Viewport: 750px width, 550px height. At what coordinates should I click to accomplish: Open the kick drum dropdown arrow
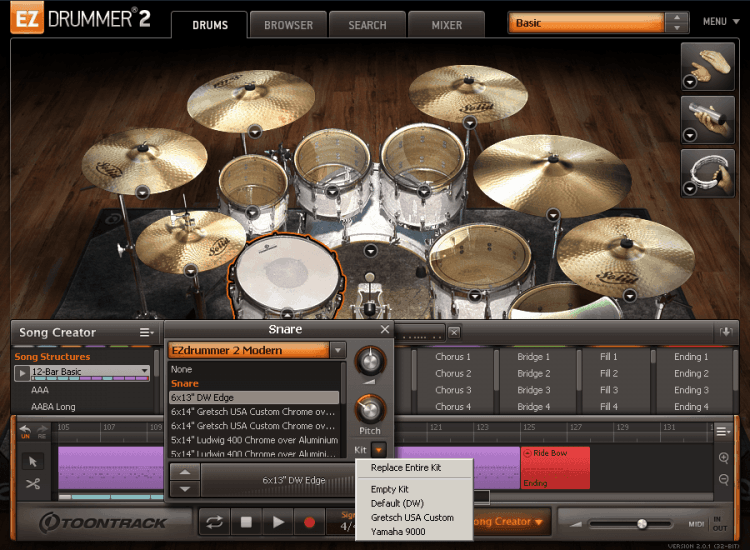coord(371,250)
